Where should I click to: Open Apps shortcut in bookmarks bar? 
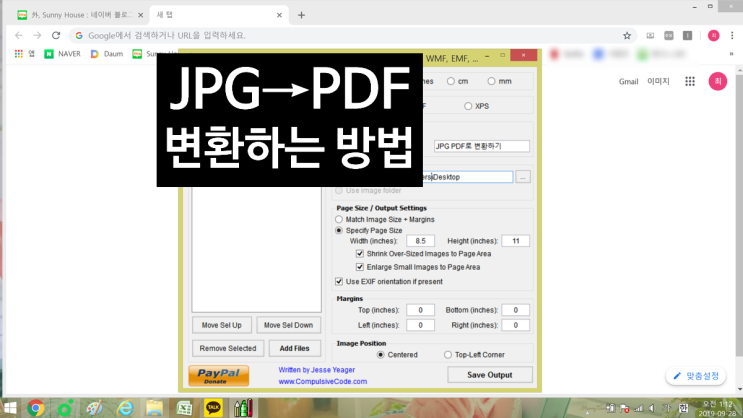pos(25,54)
